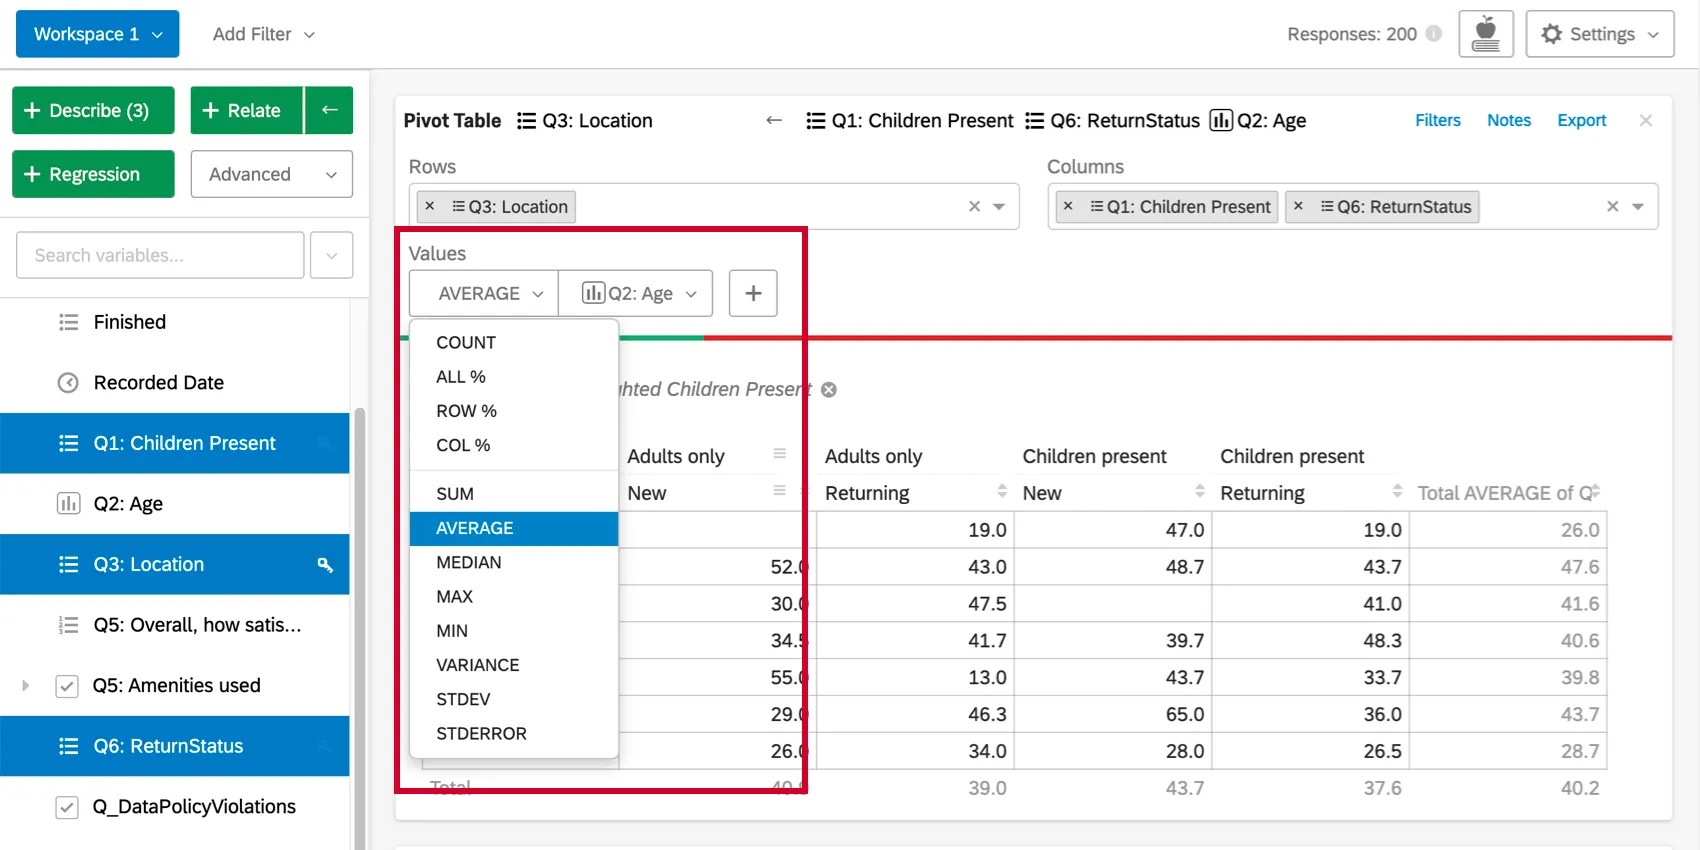Screen dimensions: 1700x850
Task: Clear all Columns with the X icon
Action: click(1612, 207)
